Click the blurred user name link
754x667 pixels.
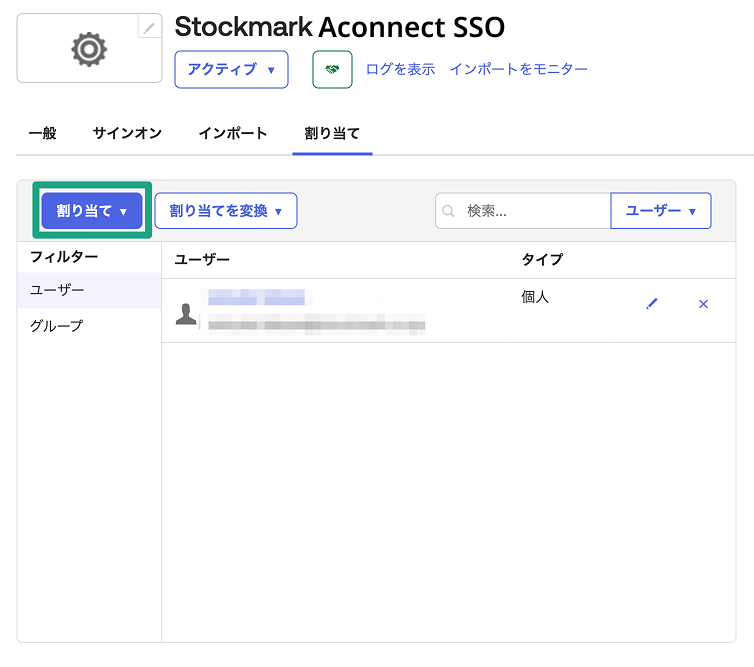click(257, 297)
